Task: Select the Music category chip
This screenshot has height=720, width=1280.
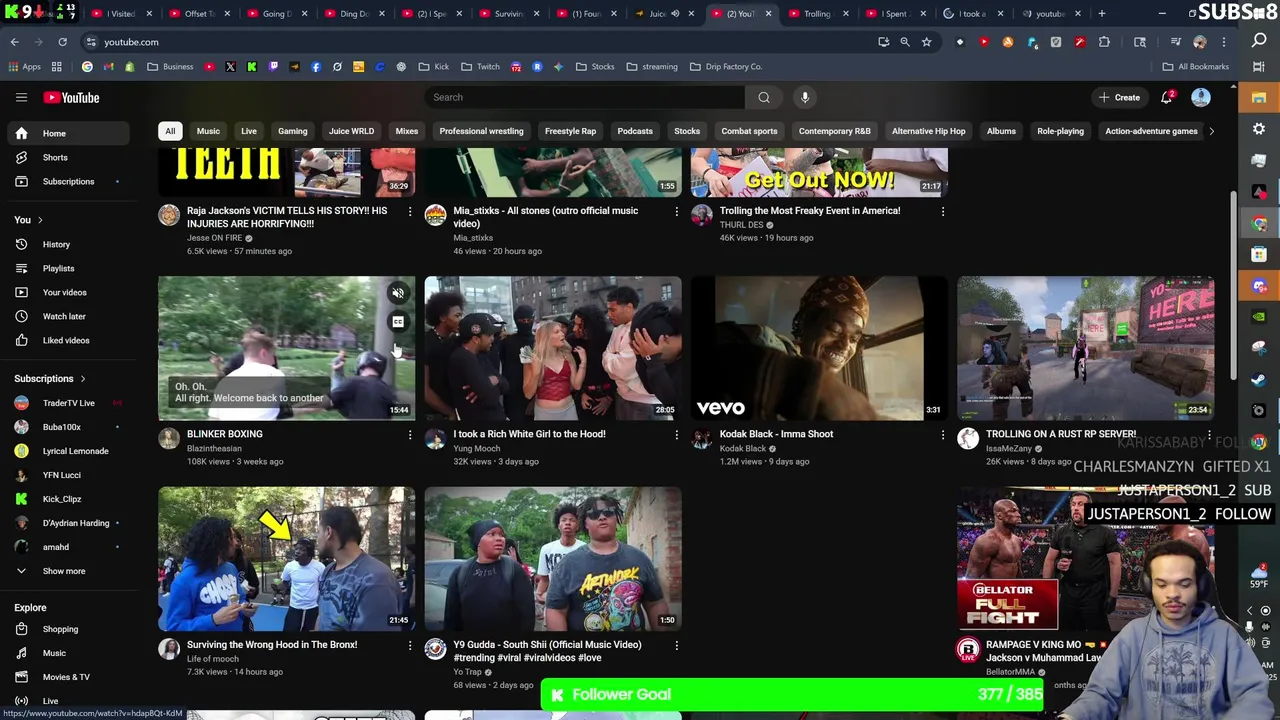Action: tap(208, 131)
